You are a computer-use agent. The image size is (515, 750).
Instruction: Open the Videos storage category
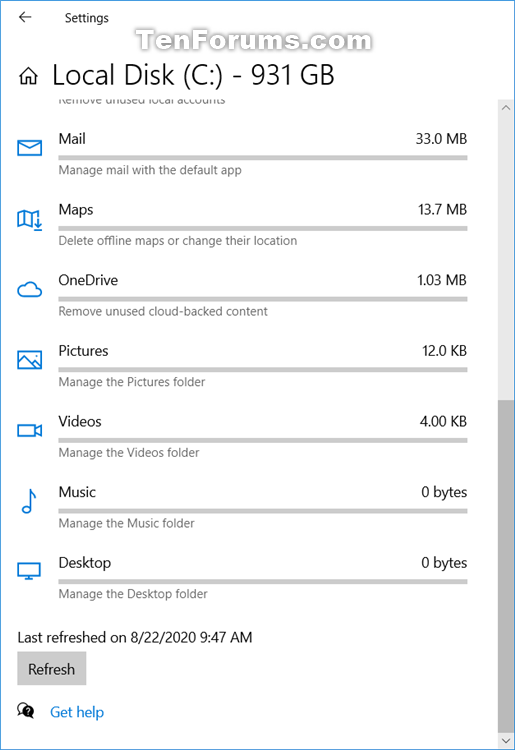[242, 437]
